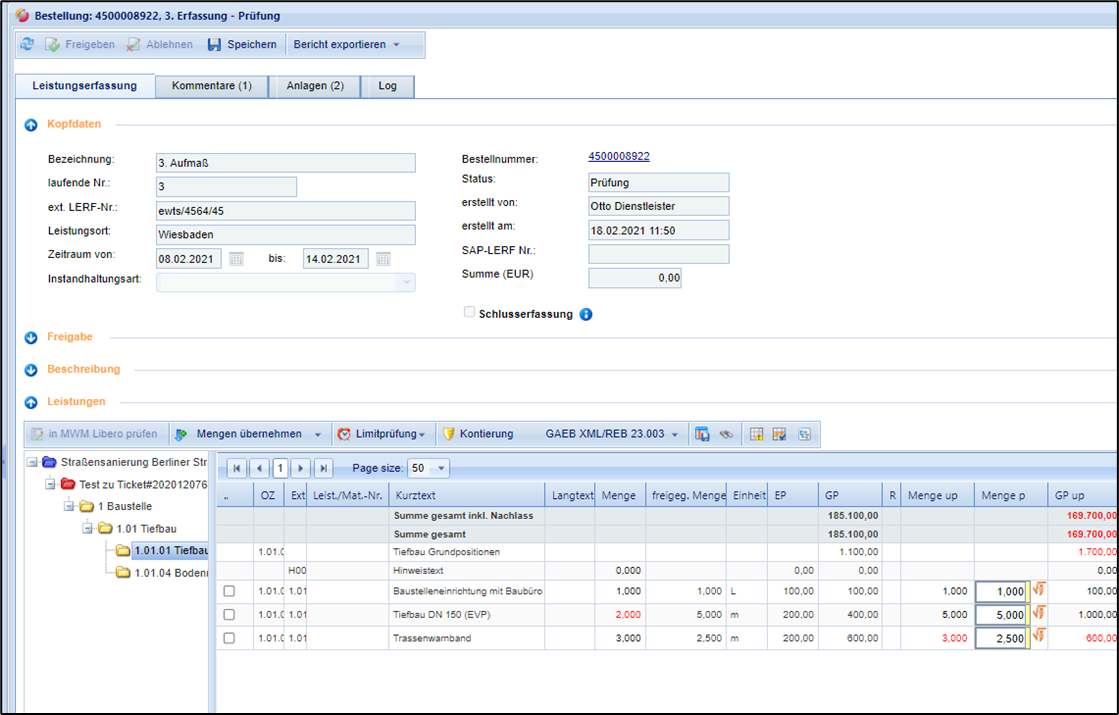
Task: Go to the last page of the grid
Action: pos(323,468)
